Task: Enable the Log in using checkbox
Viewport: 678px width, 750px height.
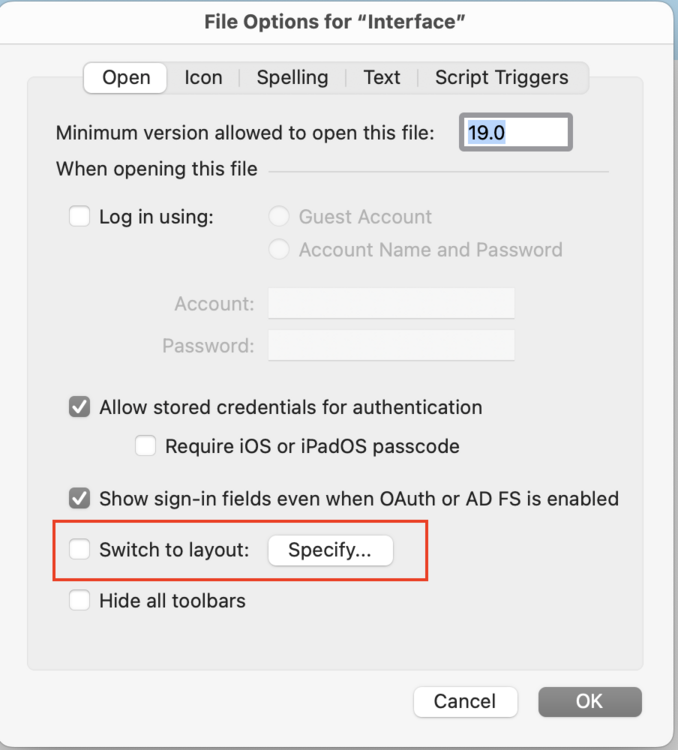Action: pos(80,216)
